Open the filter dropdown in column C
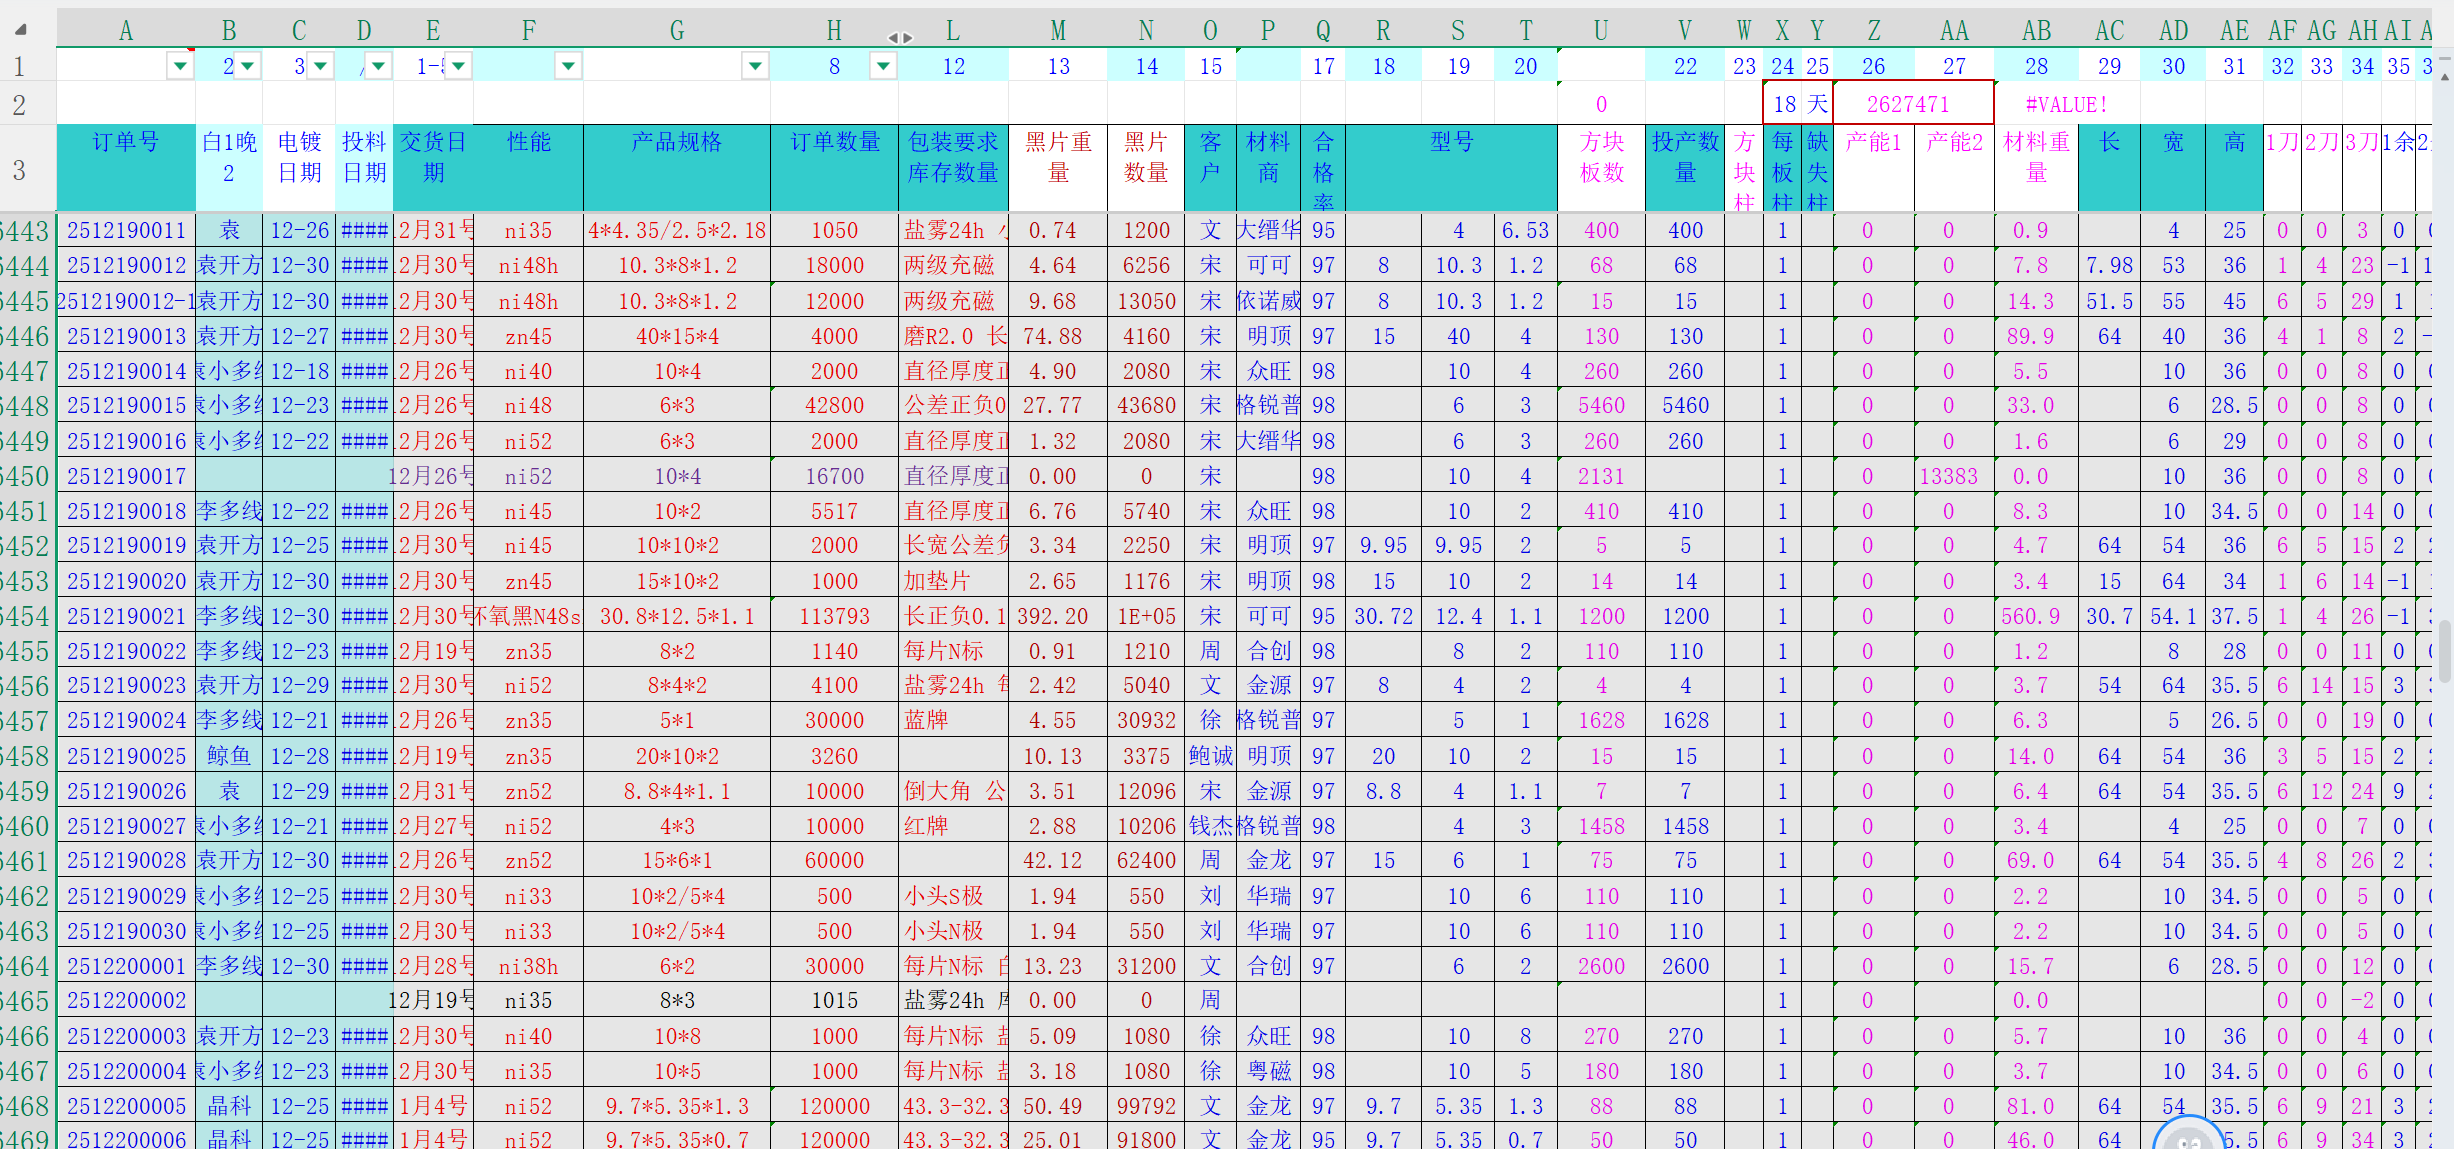The image size is (2454, 1149). tap(320, 67)
